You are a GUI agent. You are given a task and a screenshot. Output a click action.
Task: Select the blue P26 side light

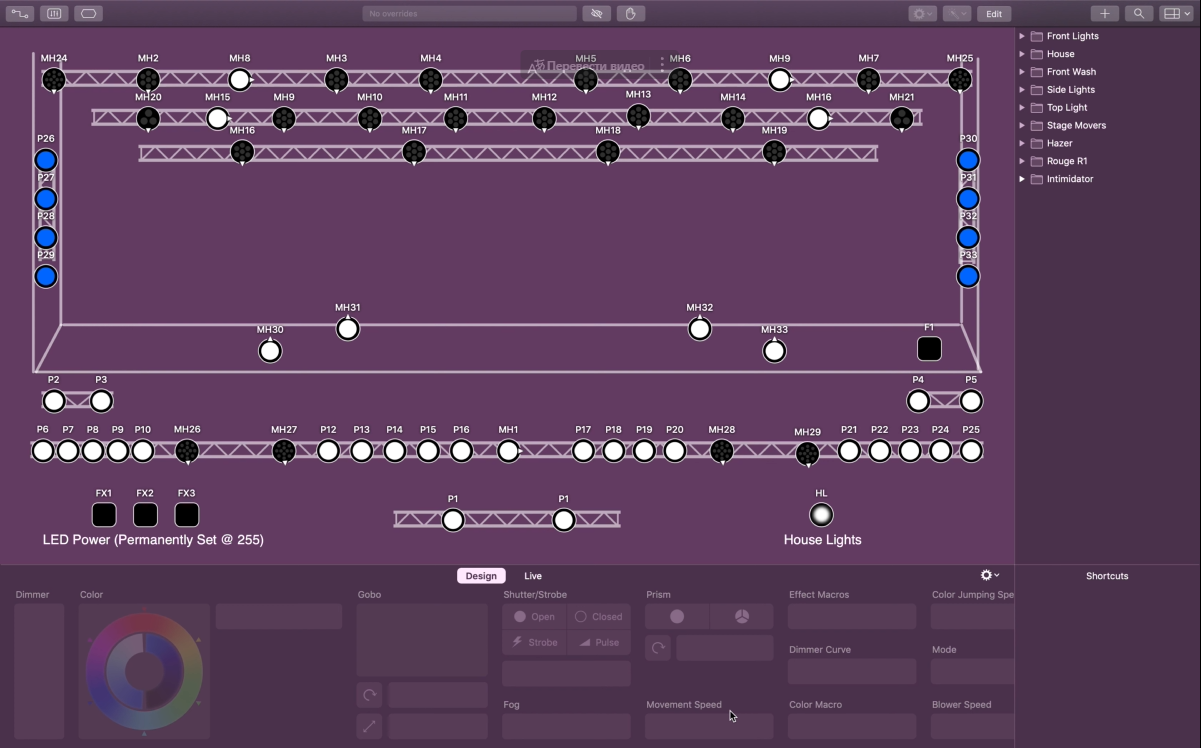46,160
